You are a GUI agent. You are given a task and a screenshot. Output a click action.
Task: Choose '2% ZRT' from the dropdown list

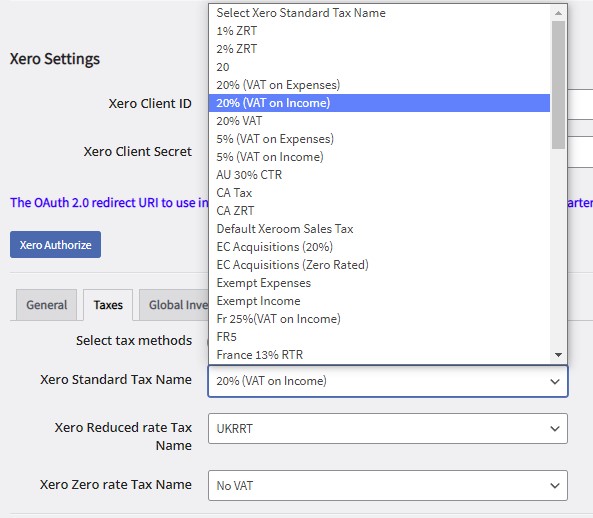379,49
